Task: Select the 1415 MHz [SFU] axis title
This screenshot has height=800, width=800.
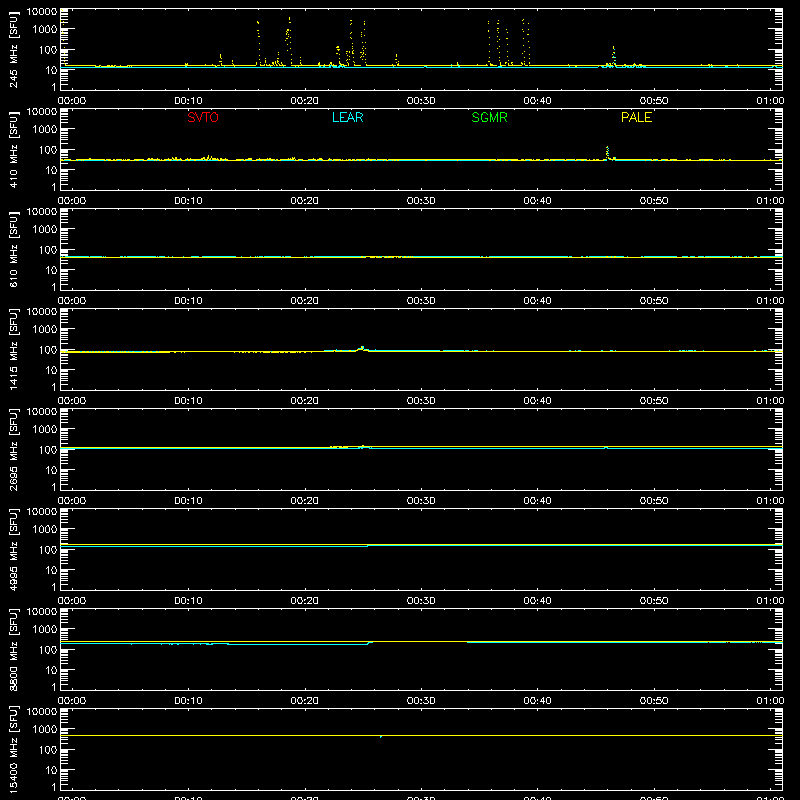Action: pos(14,349)
